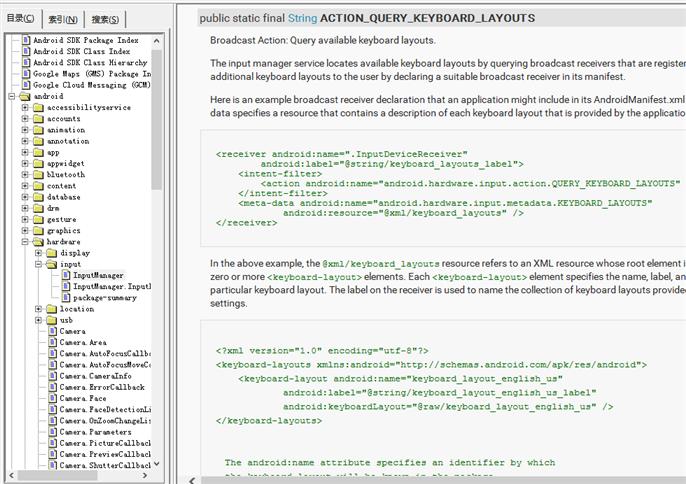Click the Android SDK Class Index page icon
The height and width of the screenshot is (484, 686).
[x=25, y=51]
